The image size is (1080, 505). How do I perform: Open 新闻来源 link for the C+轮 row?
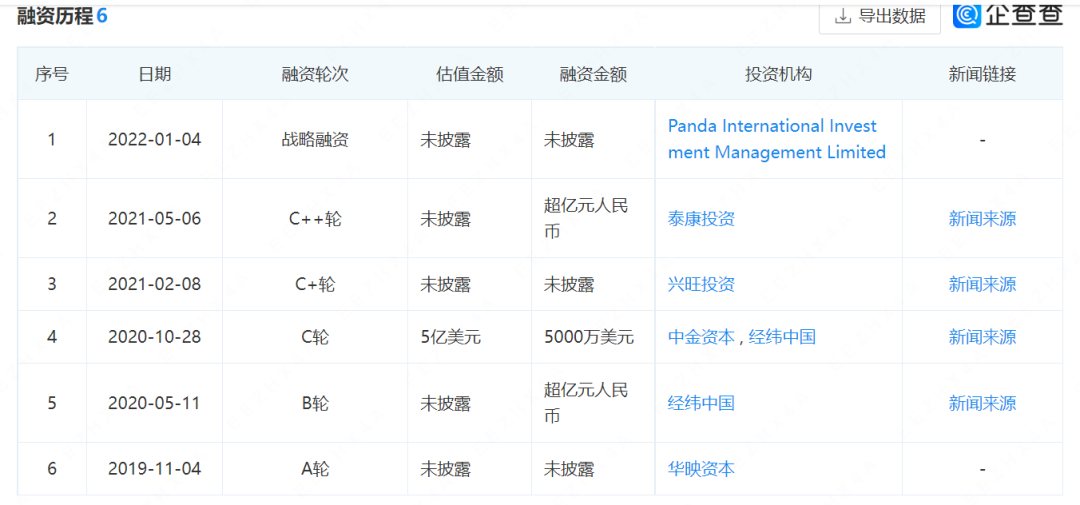[982, 285]
